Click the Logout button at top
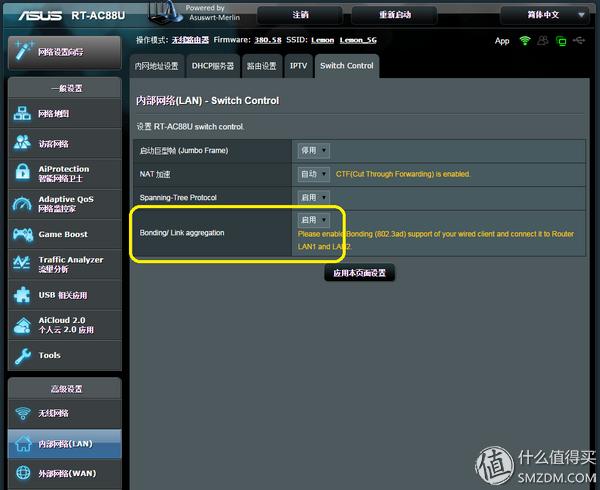Viewport: 600px width, 490px height. (x=300, y=15)
